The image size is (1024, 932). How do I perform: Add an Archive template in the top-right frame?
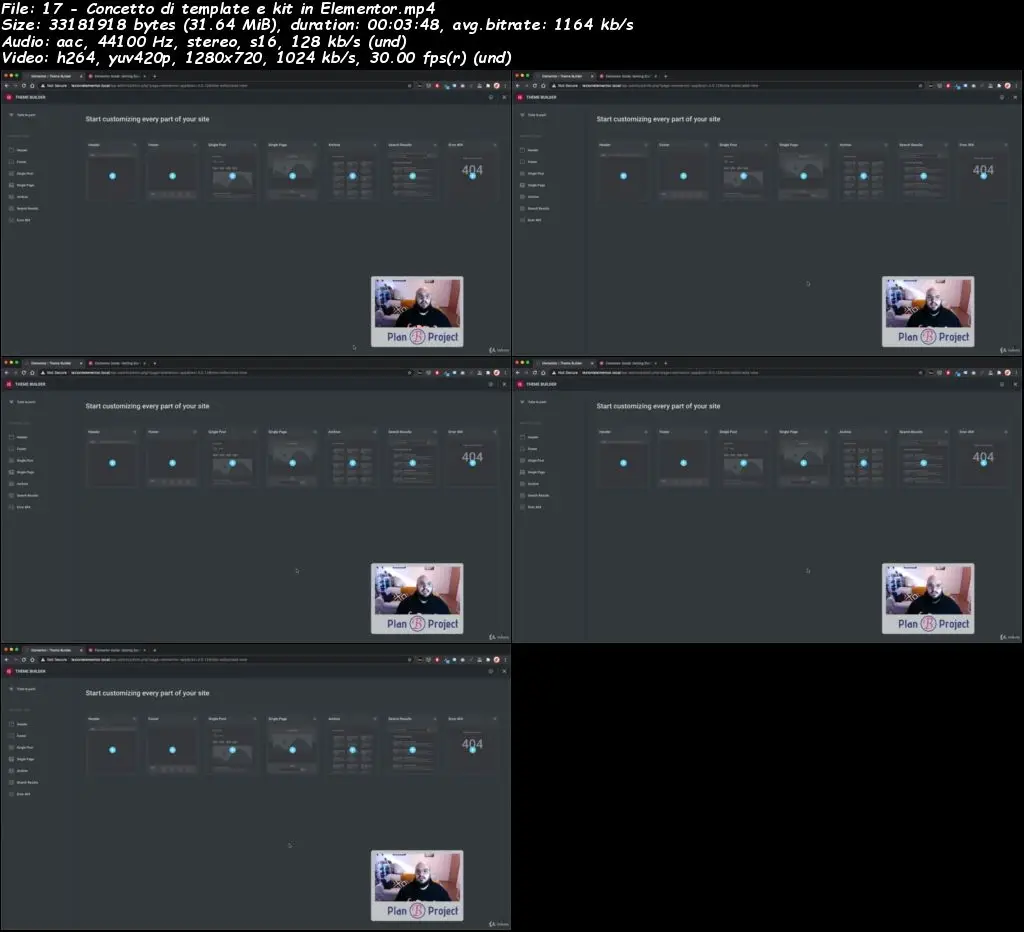point(863,176)
